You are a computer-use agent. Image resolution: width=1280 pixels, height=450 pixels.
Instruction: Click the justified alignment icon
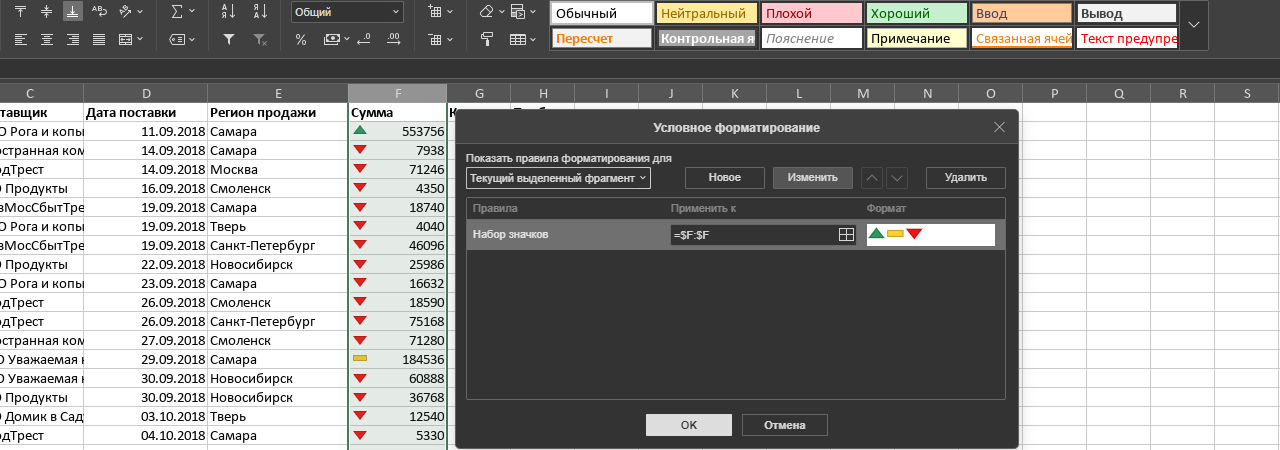[x=99, y=40]
